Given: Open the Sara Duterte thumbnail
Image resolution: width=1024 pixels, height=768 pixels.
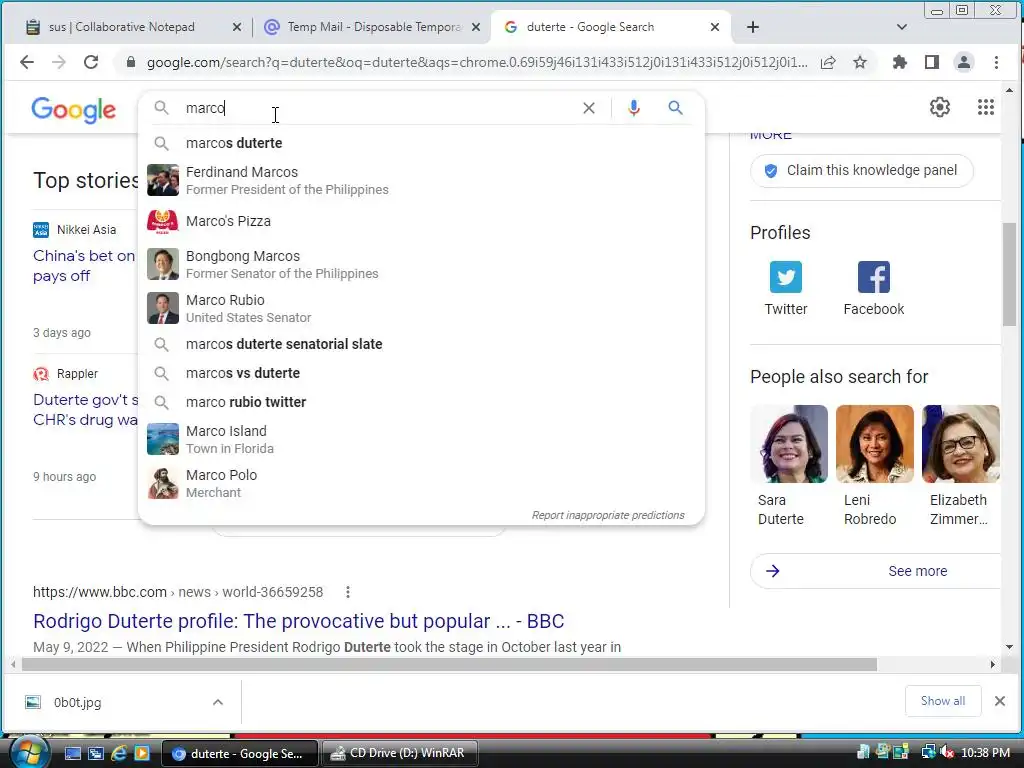Looking at the screenshot, I should (789, 444).
